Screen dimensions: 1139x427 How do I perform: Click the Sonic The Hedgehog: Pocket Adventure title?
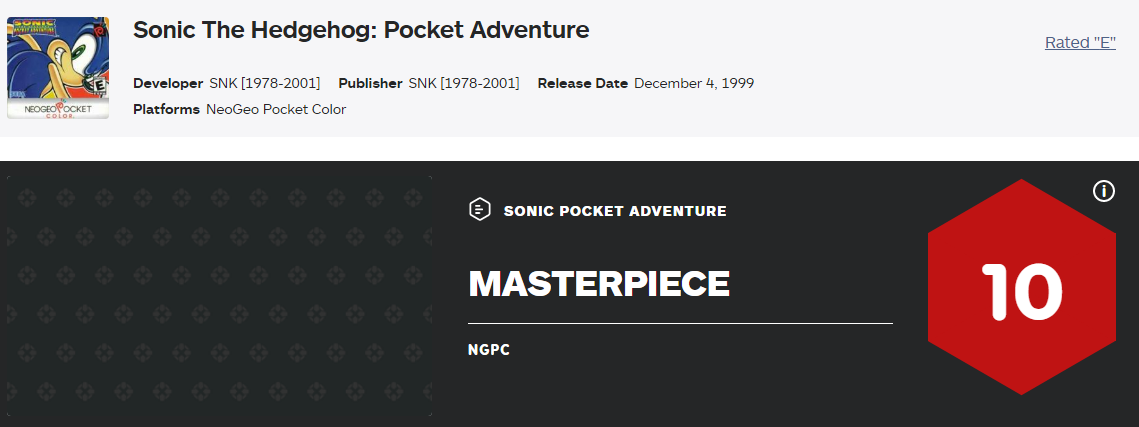[x=361, y=30]
